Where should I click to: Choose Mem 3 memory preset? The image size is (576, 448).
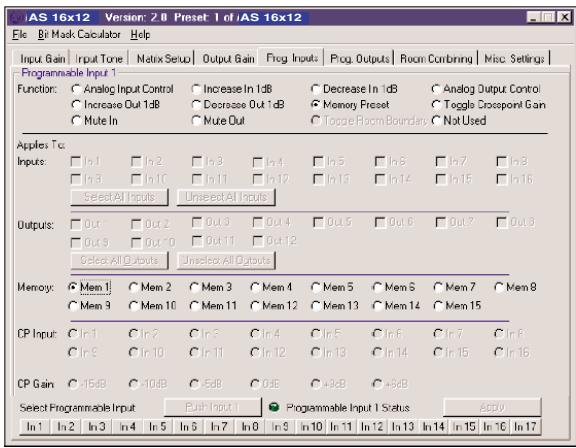(x=211, y=287)
